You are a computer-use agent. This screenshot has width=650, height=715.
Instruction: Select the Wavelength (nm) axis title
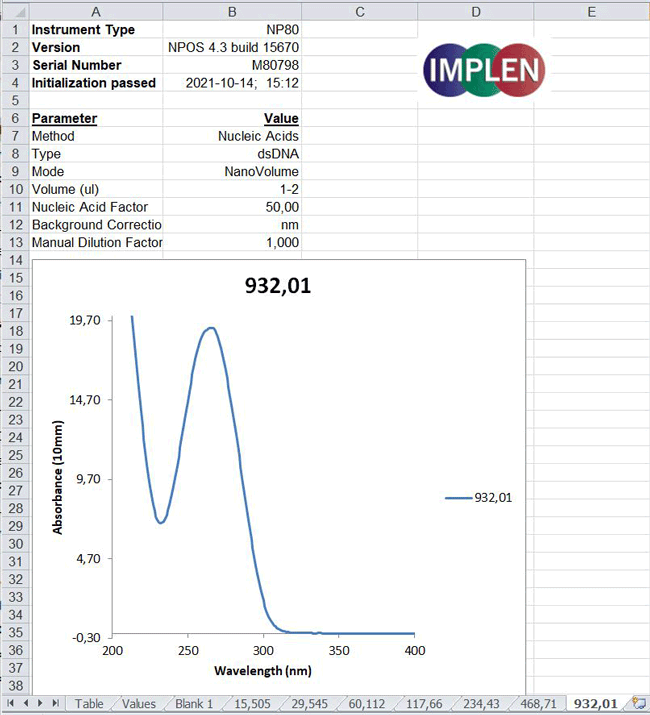263,670
